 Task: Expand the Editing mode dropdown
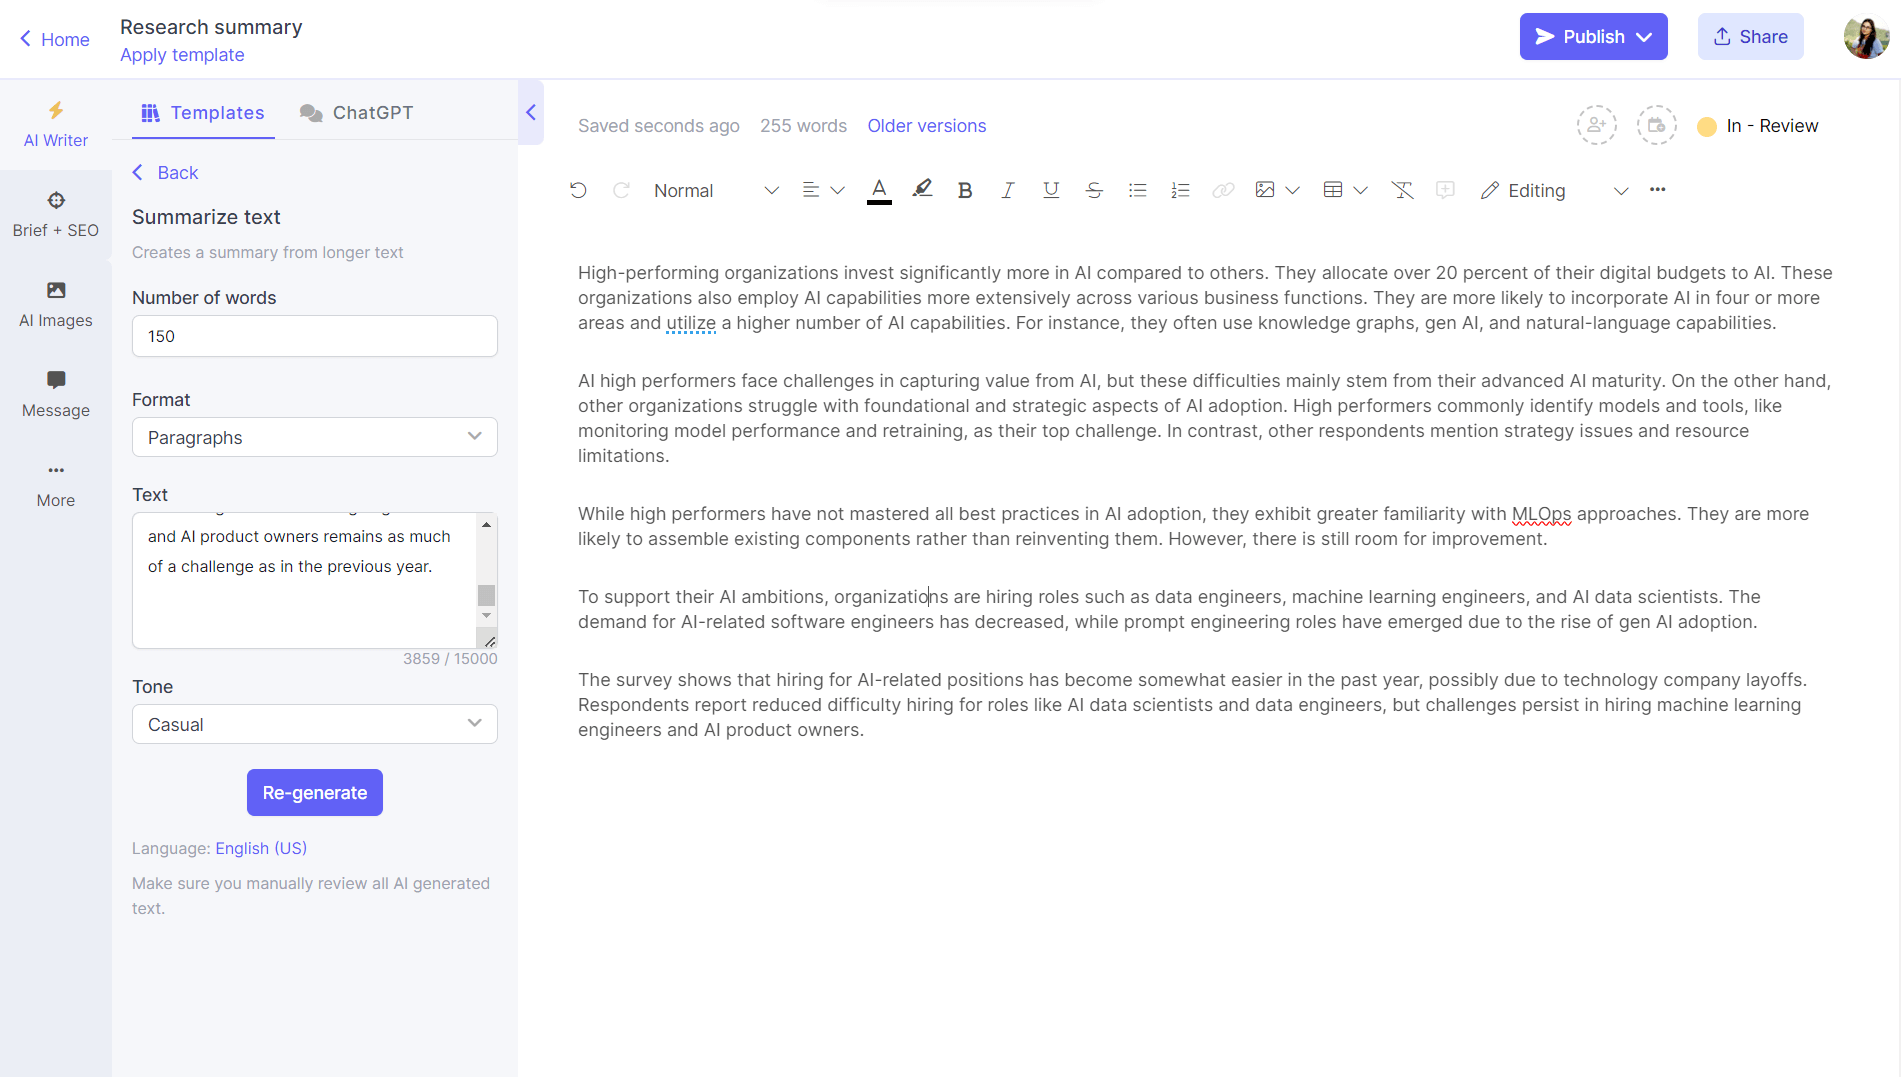pos(1554,190)
